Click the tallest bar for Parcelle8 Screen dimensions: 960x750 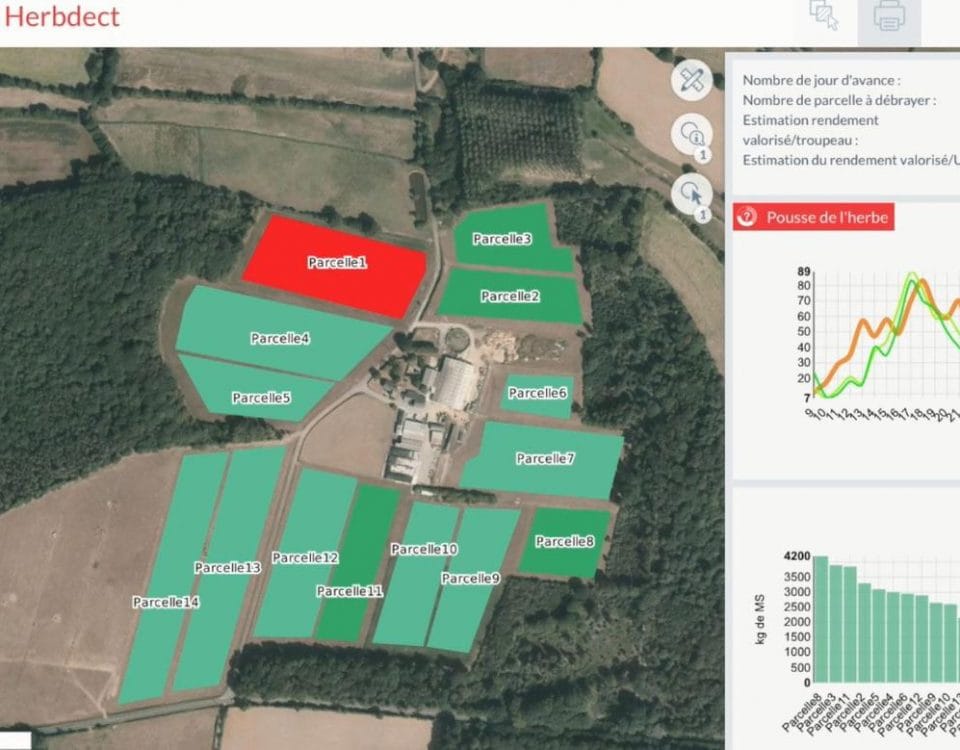820,619
